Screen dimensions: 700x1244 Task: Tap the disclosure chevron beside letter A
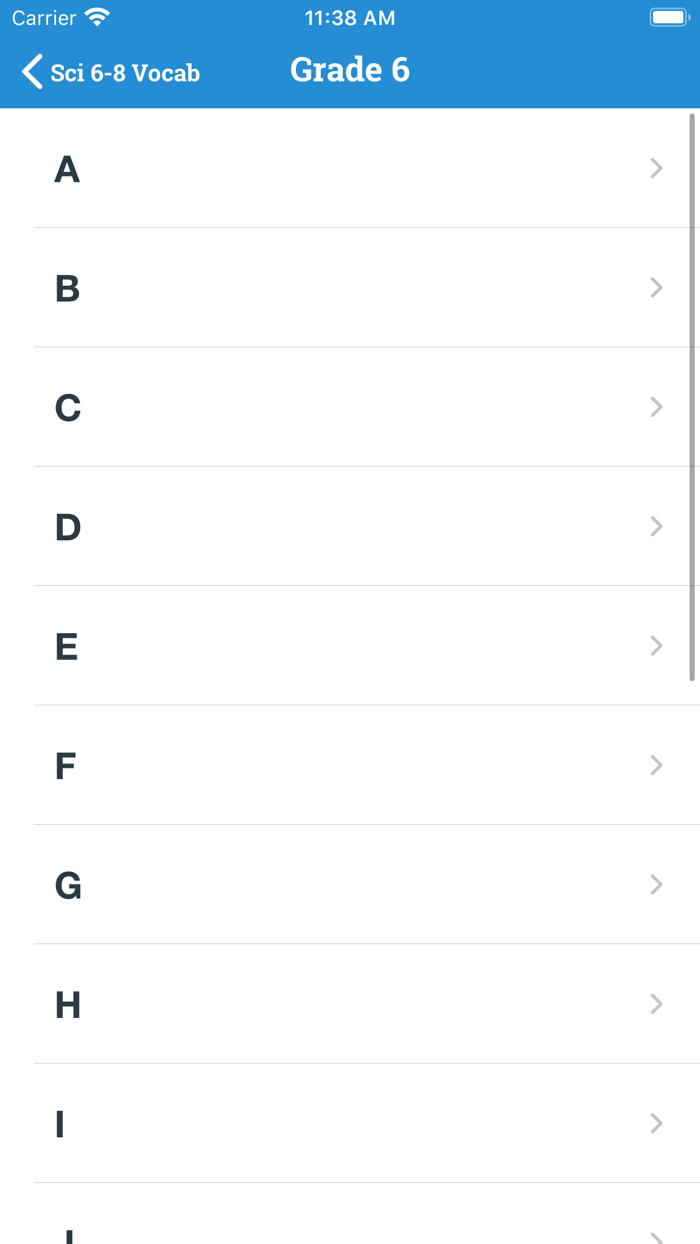tap(656, 168)
